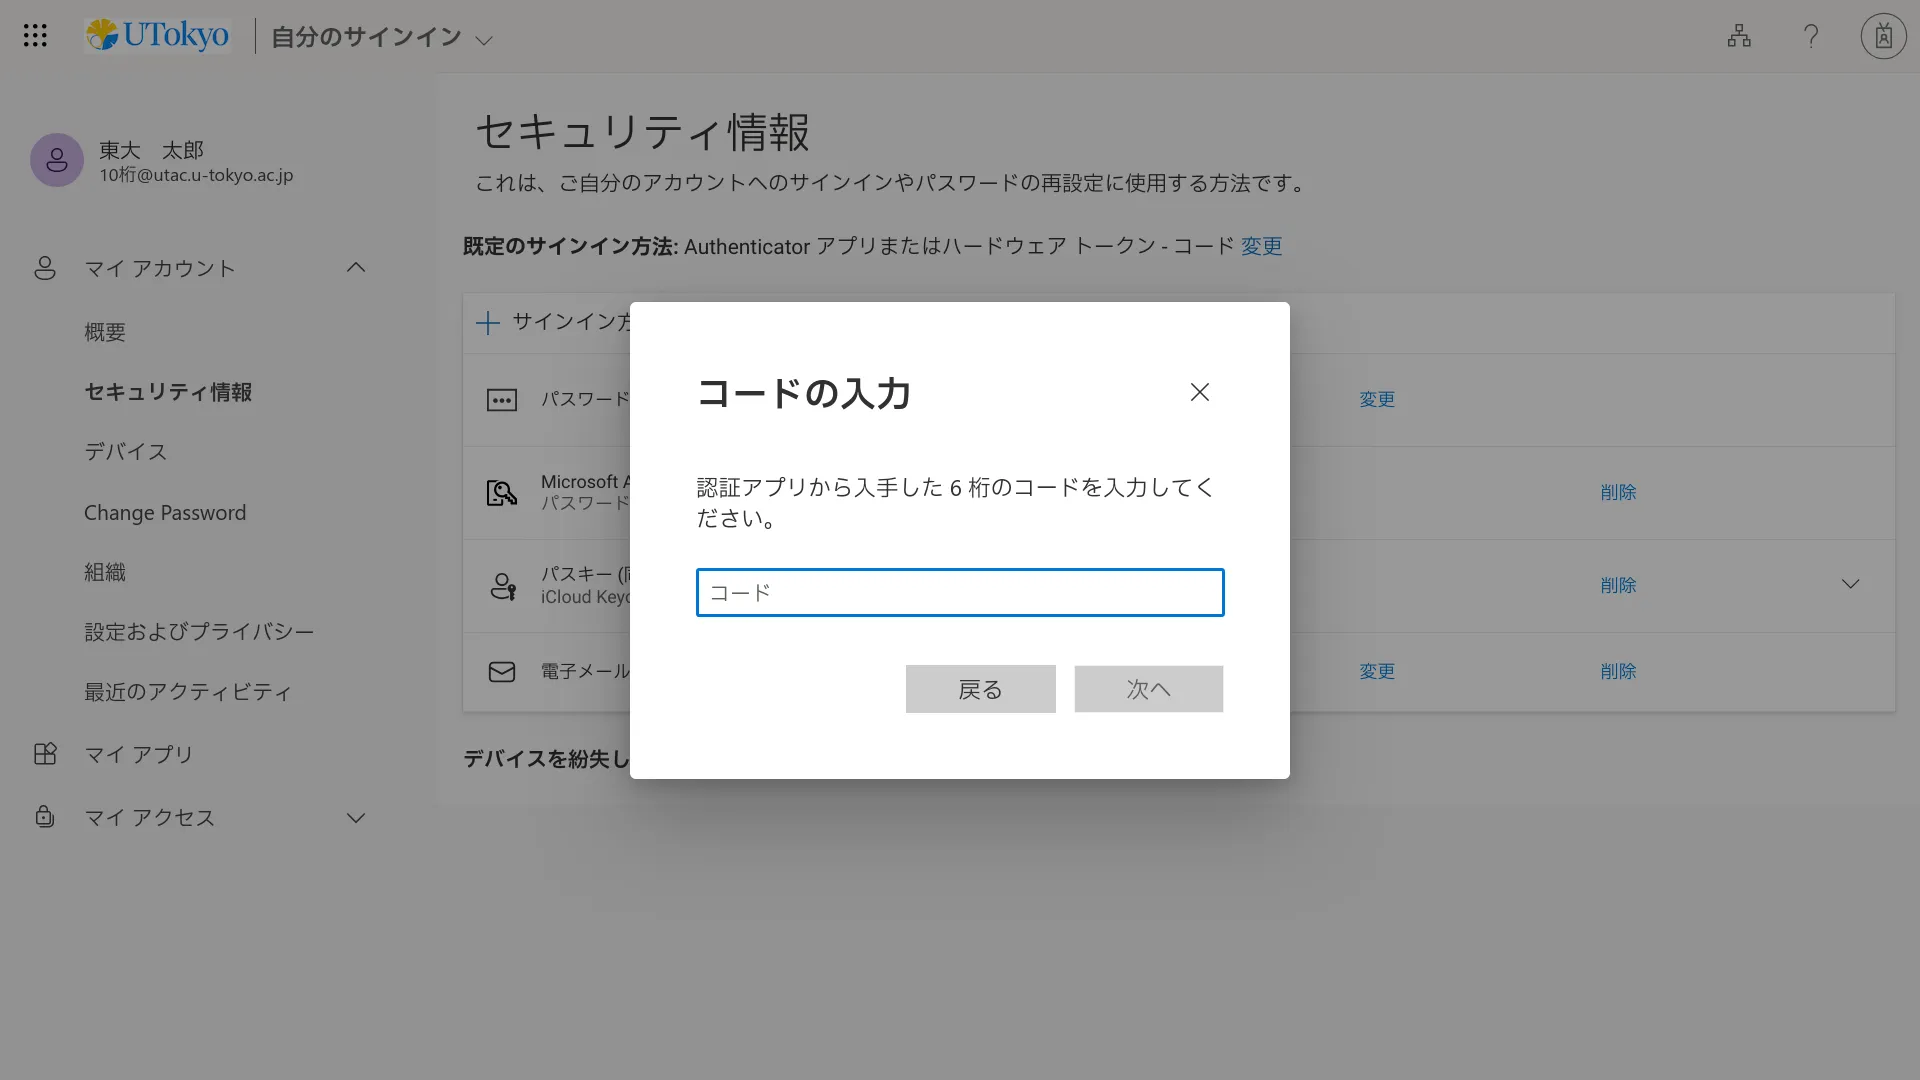Click the Microsoft Authenticator row icon
The image size is (1920, 1080).
tap(502, 493)
